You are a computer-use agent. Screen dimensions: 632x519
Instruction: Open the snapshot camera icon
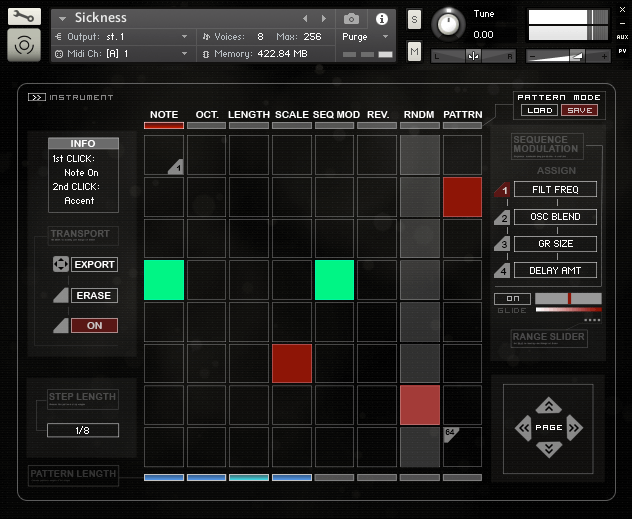[x=351, y=18]
